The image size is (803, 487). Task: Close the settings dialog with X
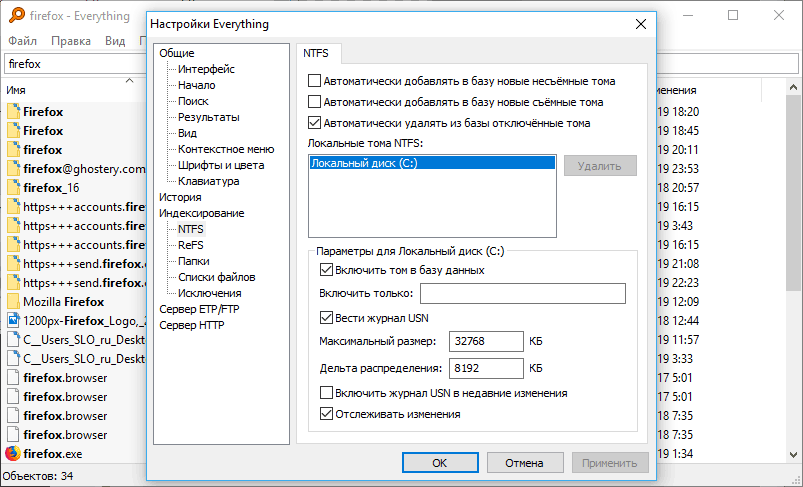click(x=641, y=24)
